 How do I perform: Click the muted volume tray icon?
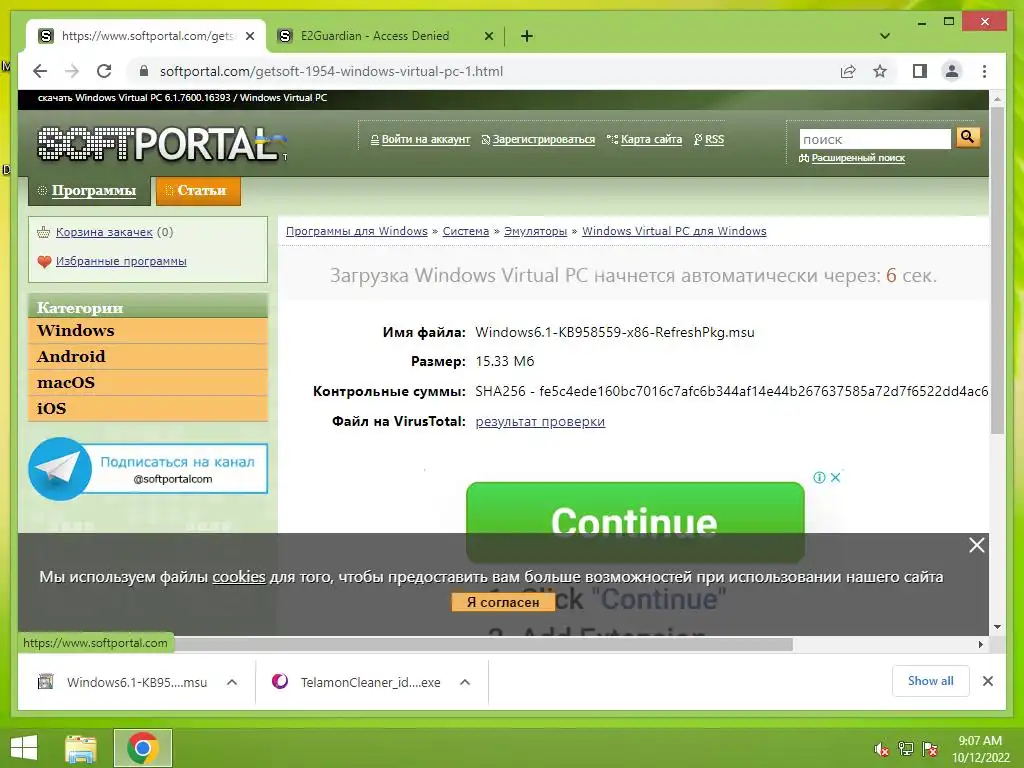pos(881,749)
